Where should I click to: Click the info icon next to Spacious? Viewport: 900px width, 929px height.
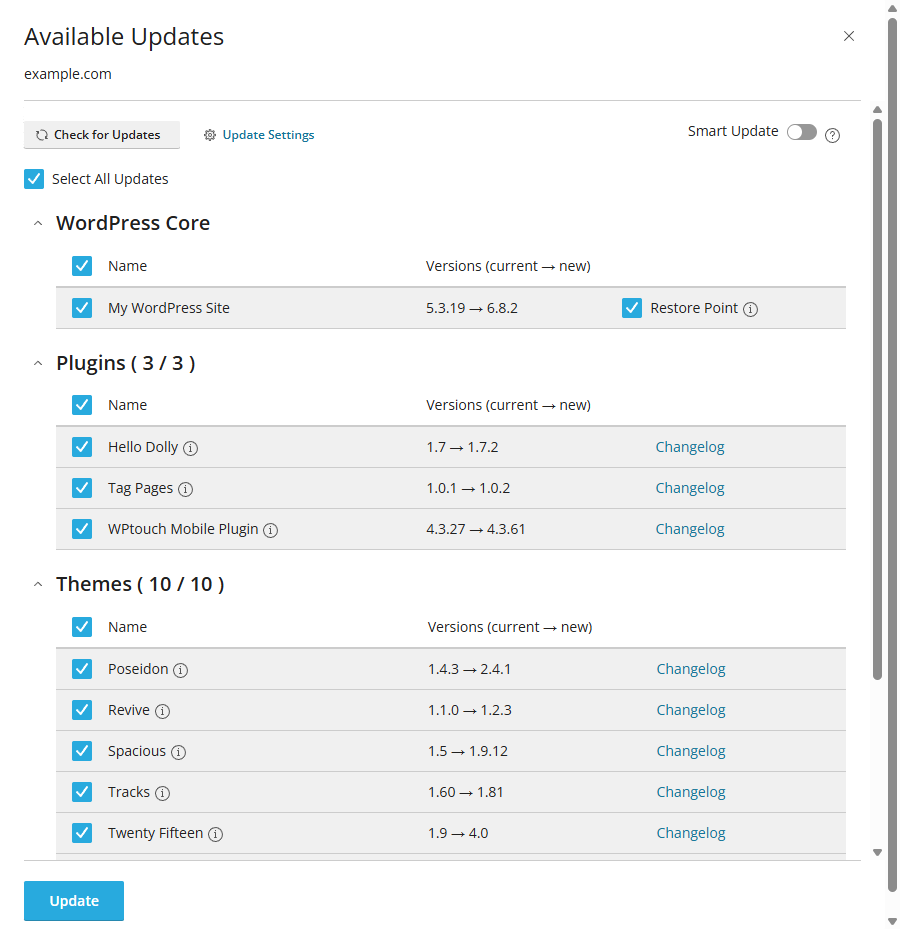[178, 752]
